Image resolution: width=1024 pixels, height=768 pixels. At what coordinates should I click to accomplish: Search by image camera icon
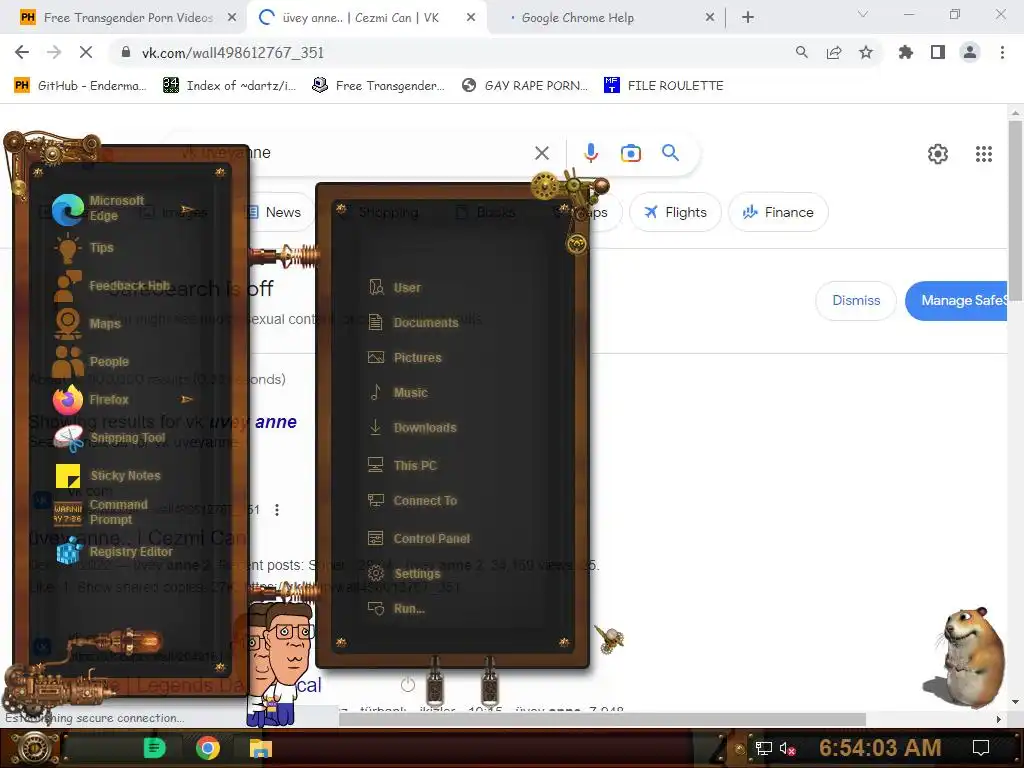coord(630,153)
